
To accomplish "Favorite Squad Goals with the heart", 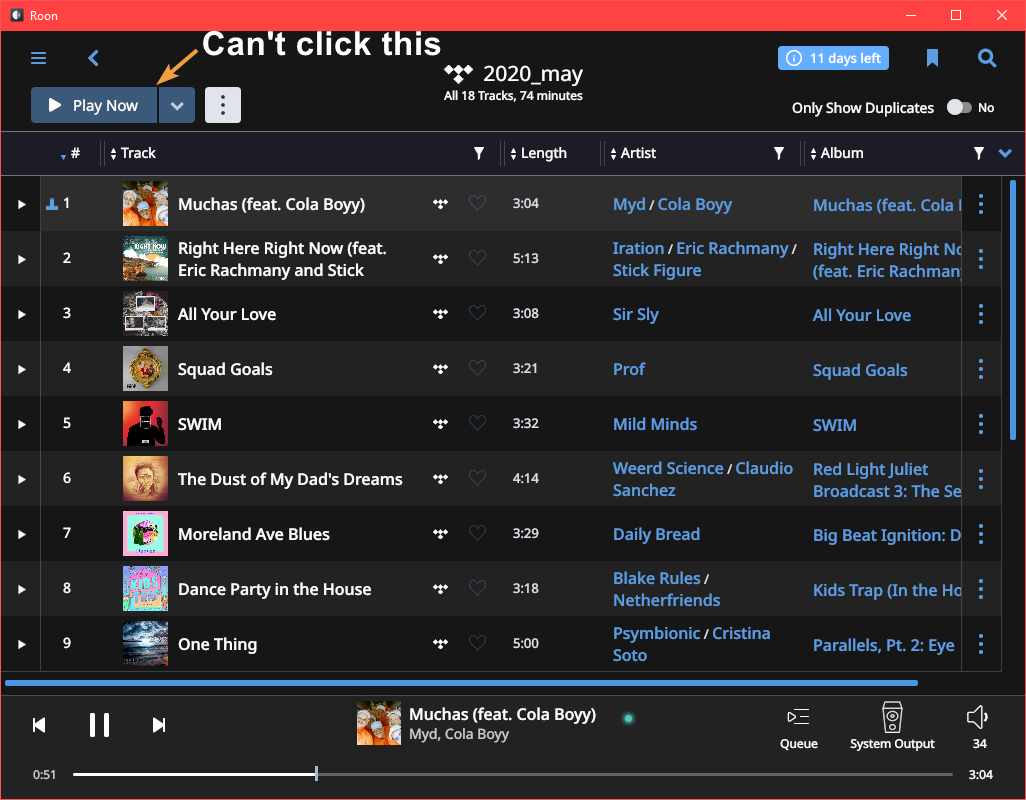I will [478, 368].
